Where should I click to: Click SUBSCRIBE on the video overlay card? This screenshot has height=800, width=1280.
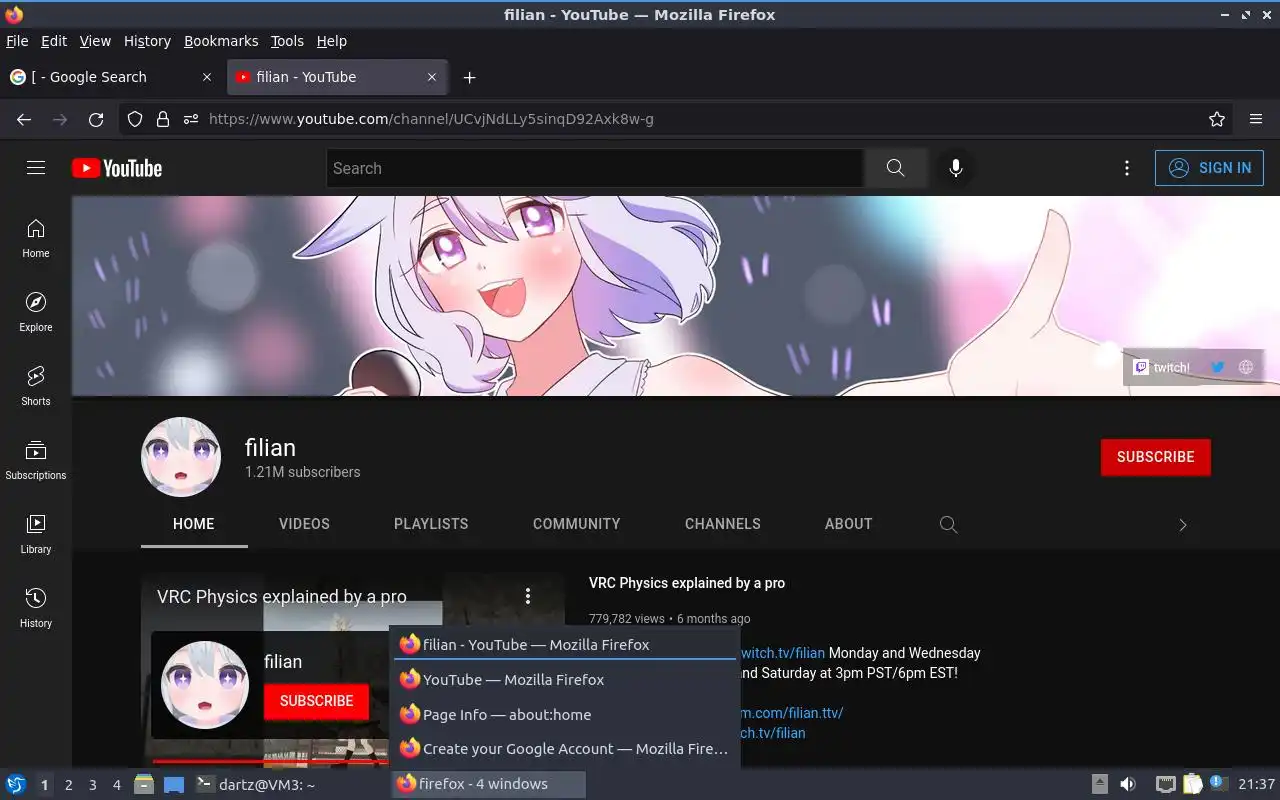316,701
